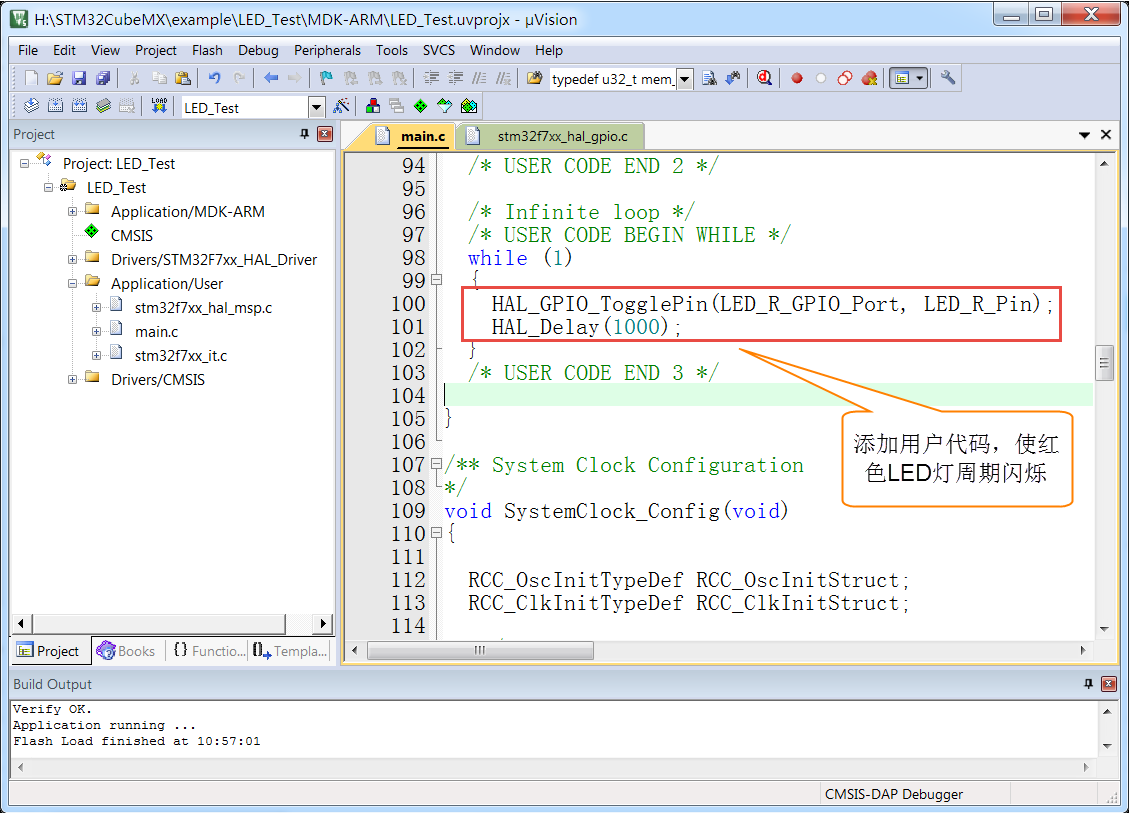Click the project tree horizontal scrollbar

pyautogui.click(x=159, y=623)
